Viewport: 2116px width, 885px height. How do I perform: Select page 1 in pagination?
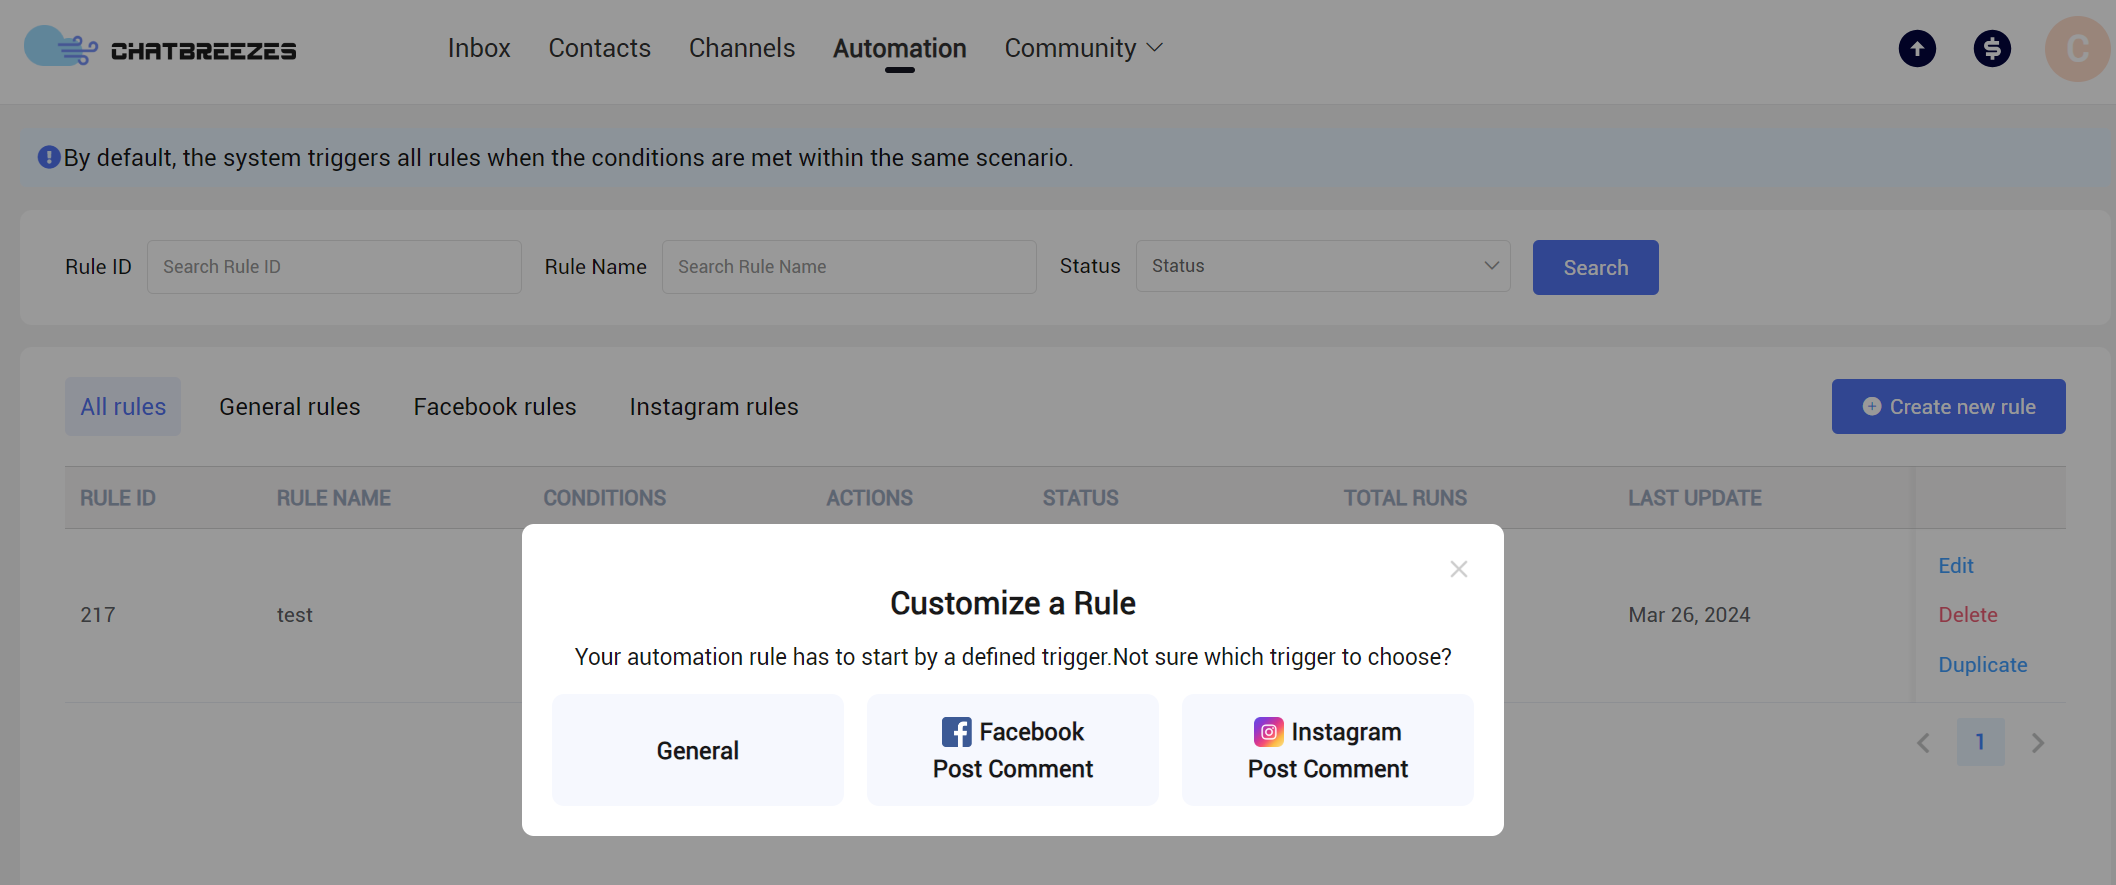[1980, 742]
